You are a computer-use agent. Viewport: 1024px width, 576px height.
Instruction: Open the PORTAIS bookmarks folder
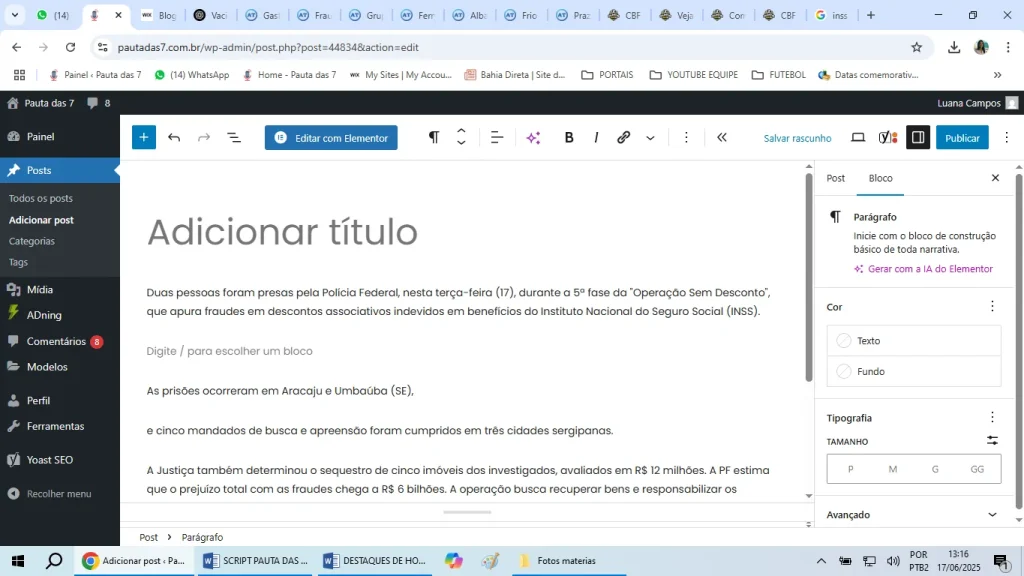[607, 75]
